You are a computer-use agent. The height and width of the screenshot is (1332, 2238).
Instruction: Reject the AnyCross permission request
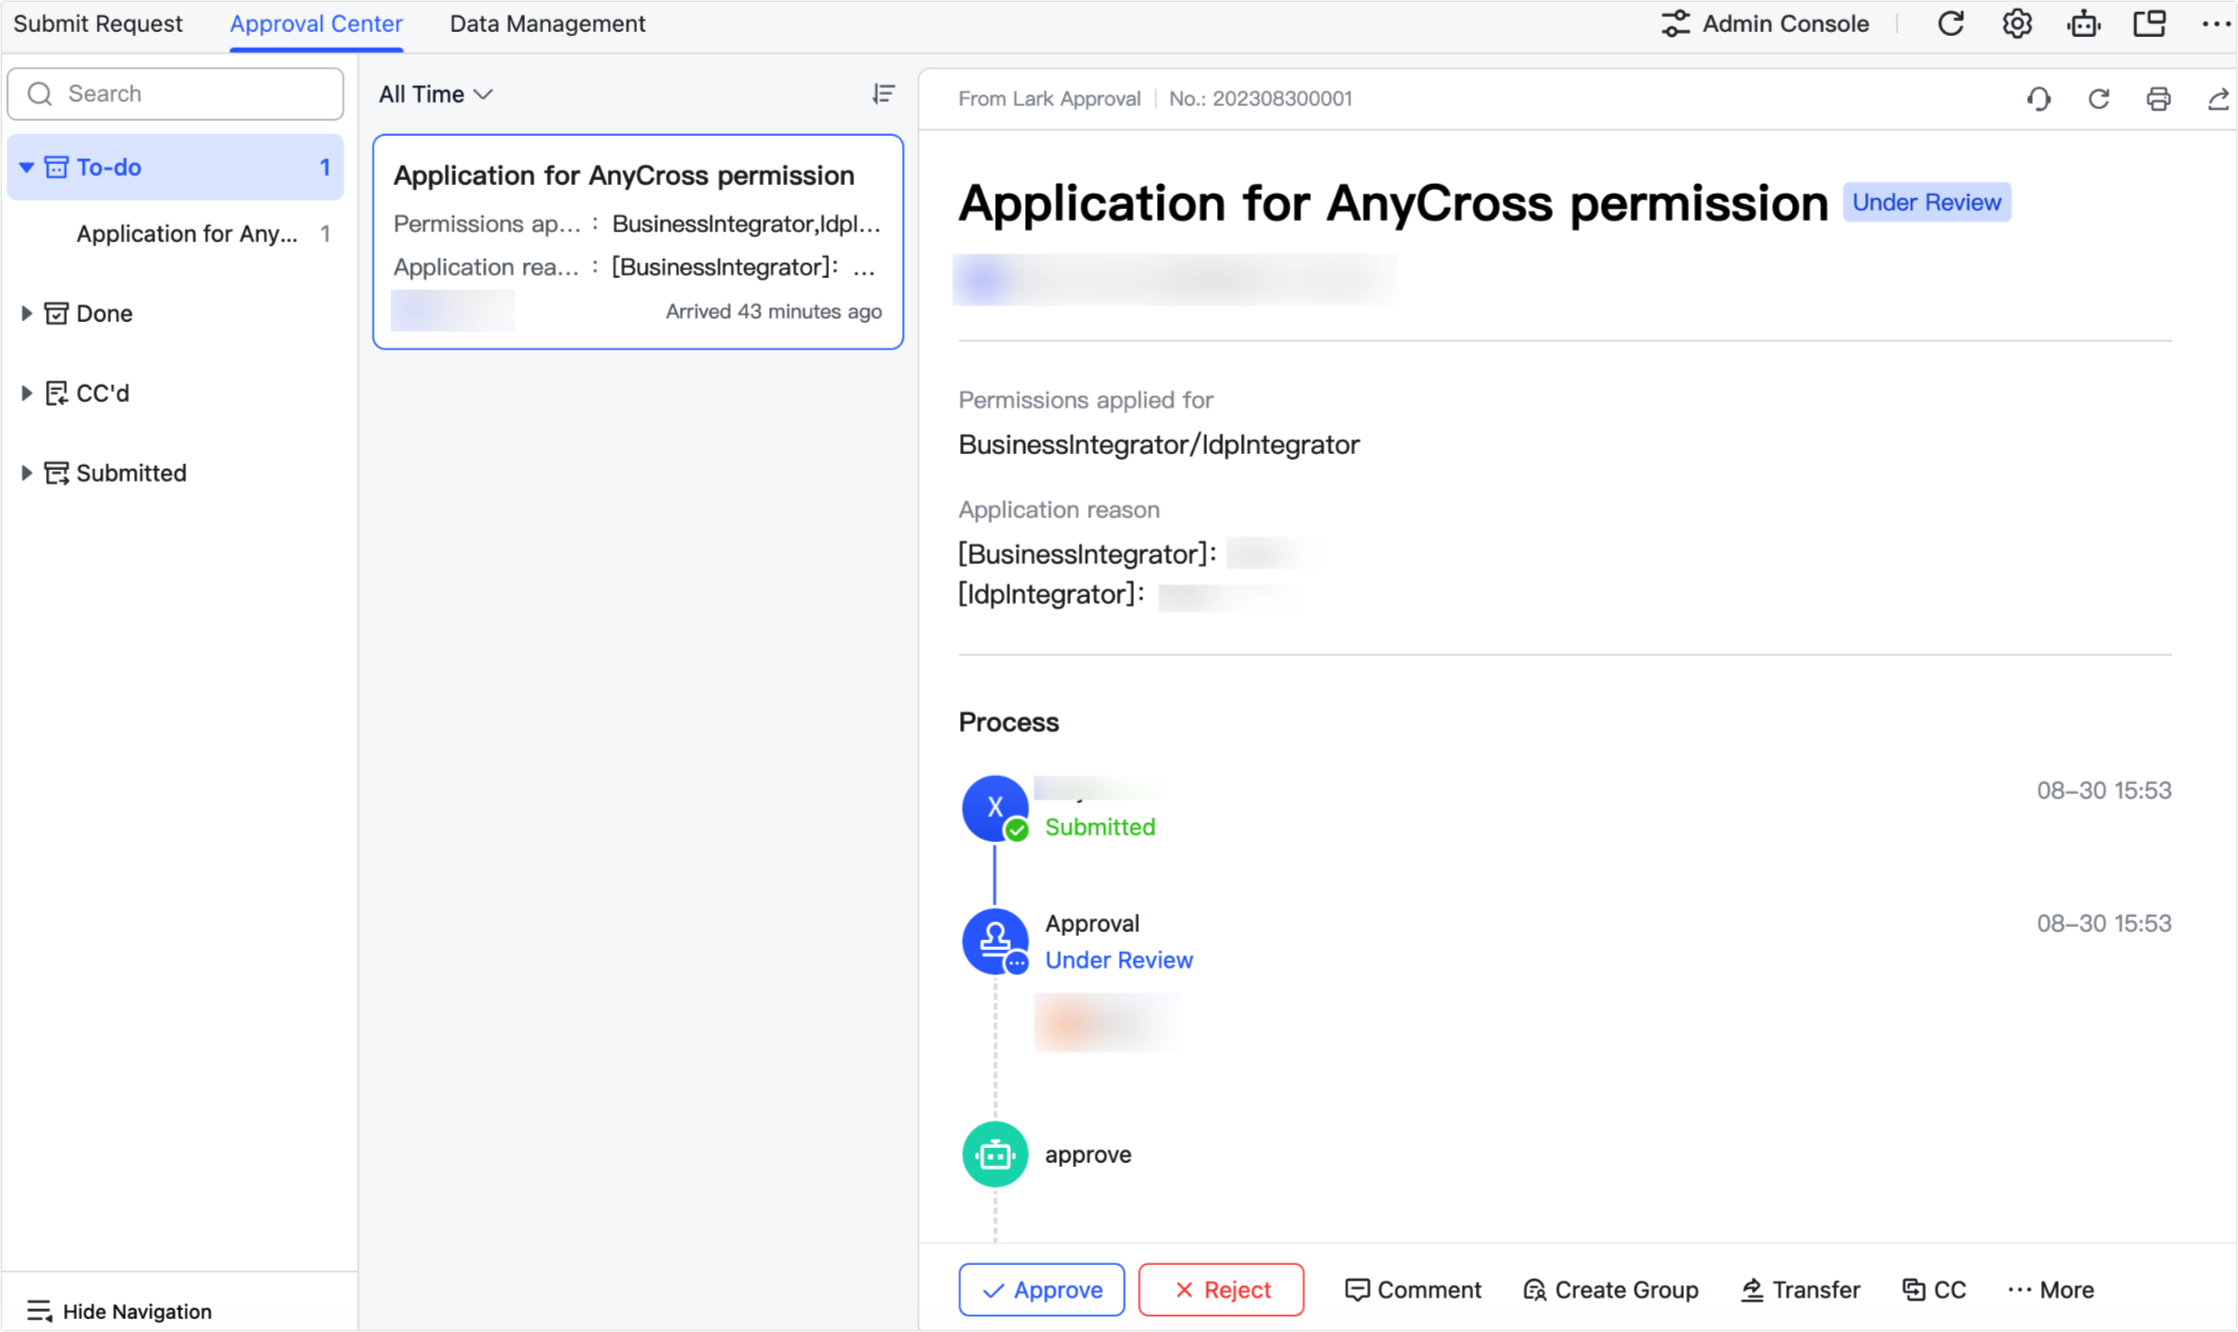(x=1221, y=1289)
